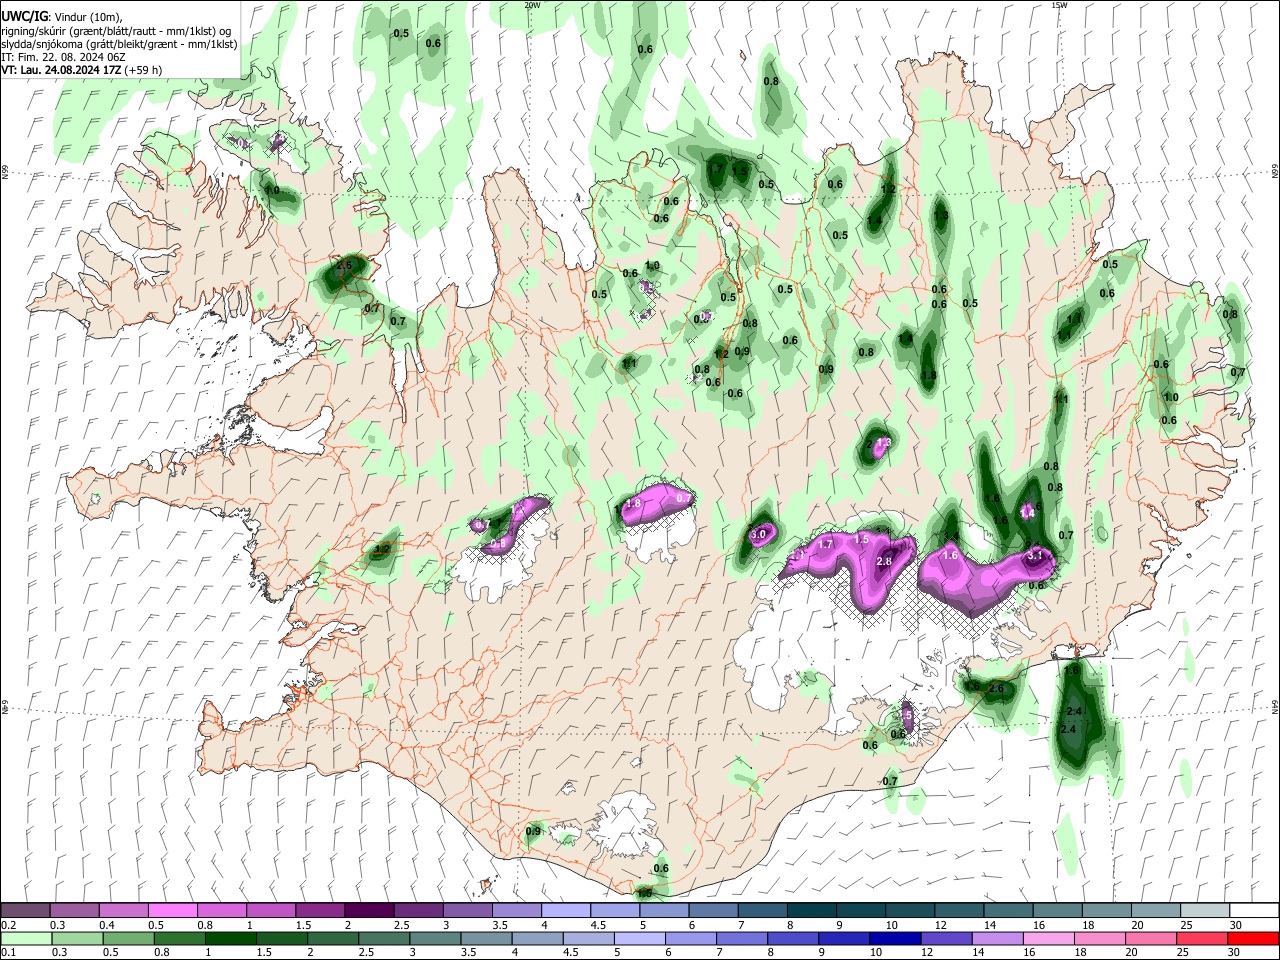Click the 3.1 value on eastern purple area
This screenshot has width=1280, height=960.
tap(1035, 555)
